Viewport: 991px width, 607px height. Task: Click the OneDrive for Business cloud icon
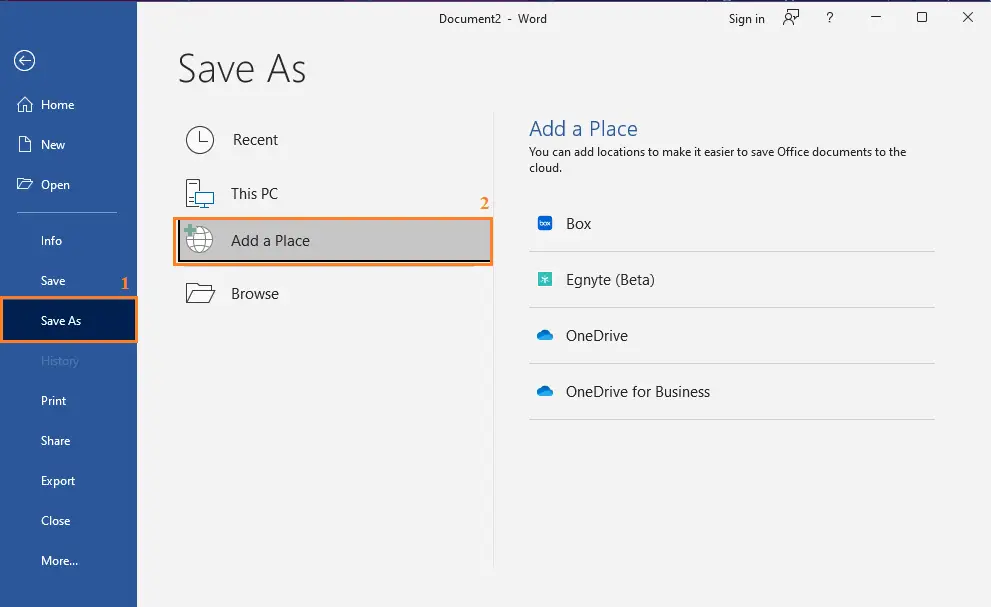pos(545,391)
